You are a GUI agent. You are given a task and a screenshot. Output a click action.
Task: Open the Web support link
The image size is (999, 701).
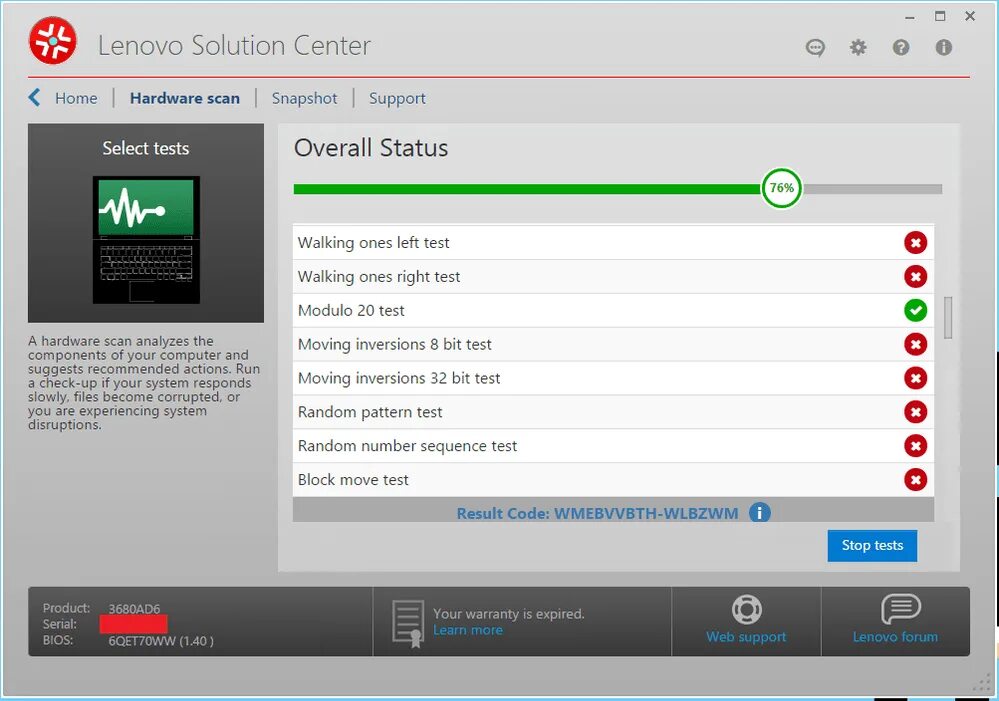pos(746,637)
